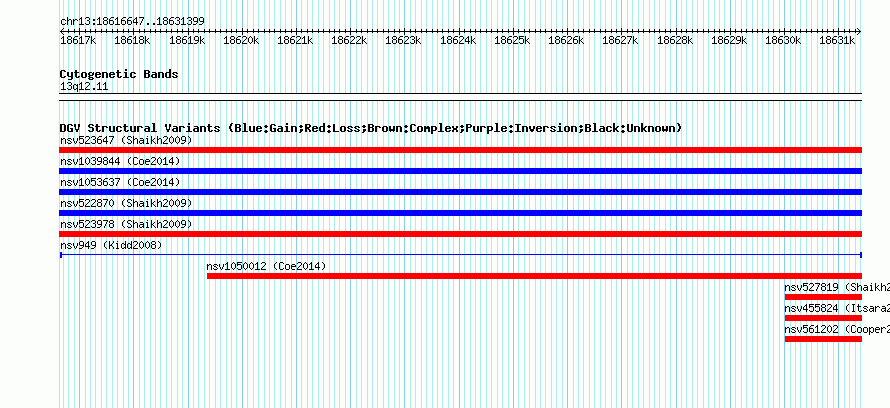The image size is (890, 408).
Task: Click the 18627k ruler tick label
Action: pos(620,40)
